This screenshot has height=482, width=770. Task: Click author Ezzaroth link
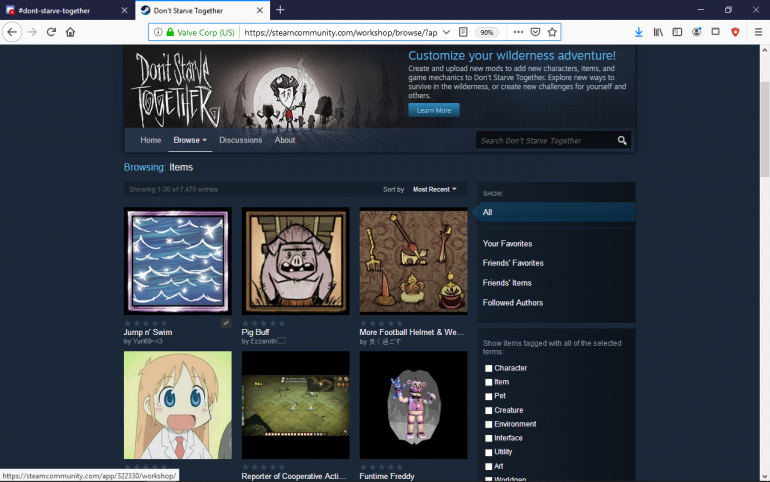click(x=263, y=341)
